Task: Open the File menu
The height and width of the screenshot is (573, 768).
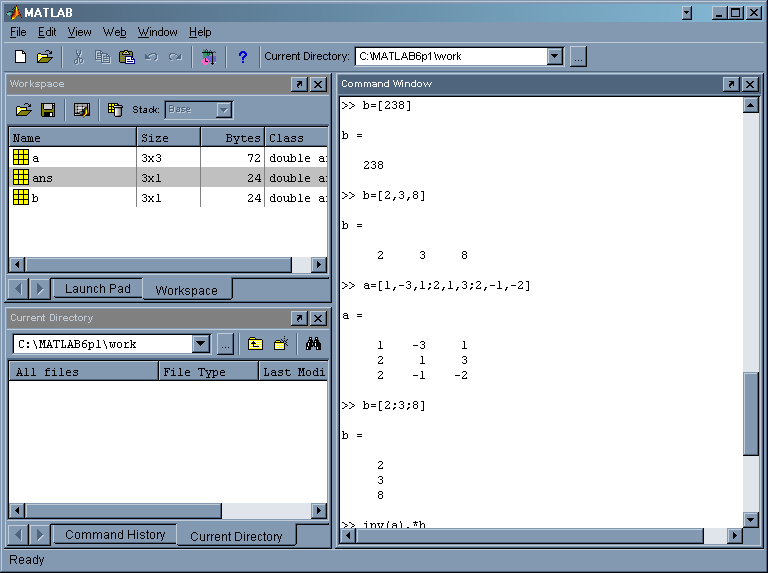Action: click(x=18, y=32)
